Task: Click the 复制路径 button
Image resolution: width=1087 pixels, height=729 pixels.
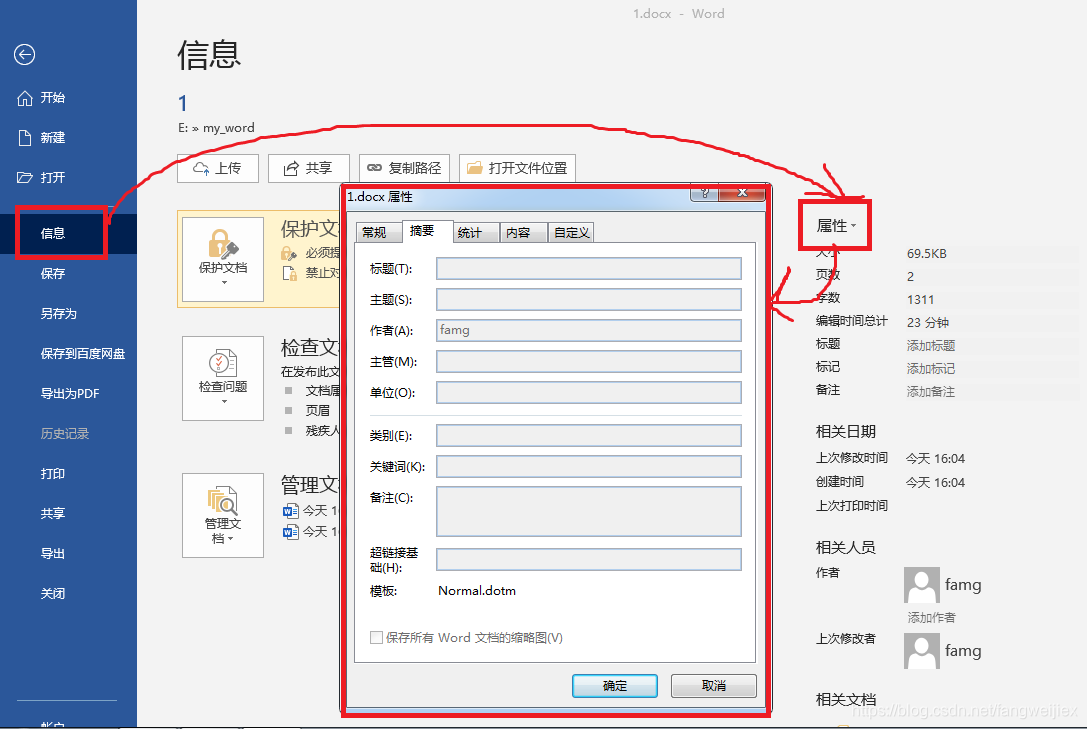Action: [404, 168]
